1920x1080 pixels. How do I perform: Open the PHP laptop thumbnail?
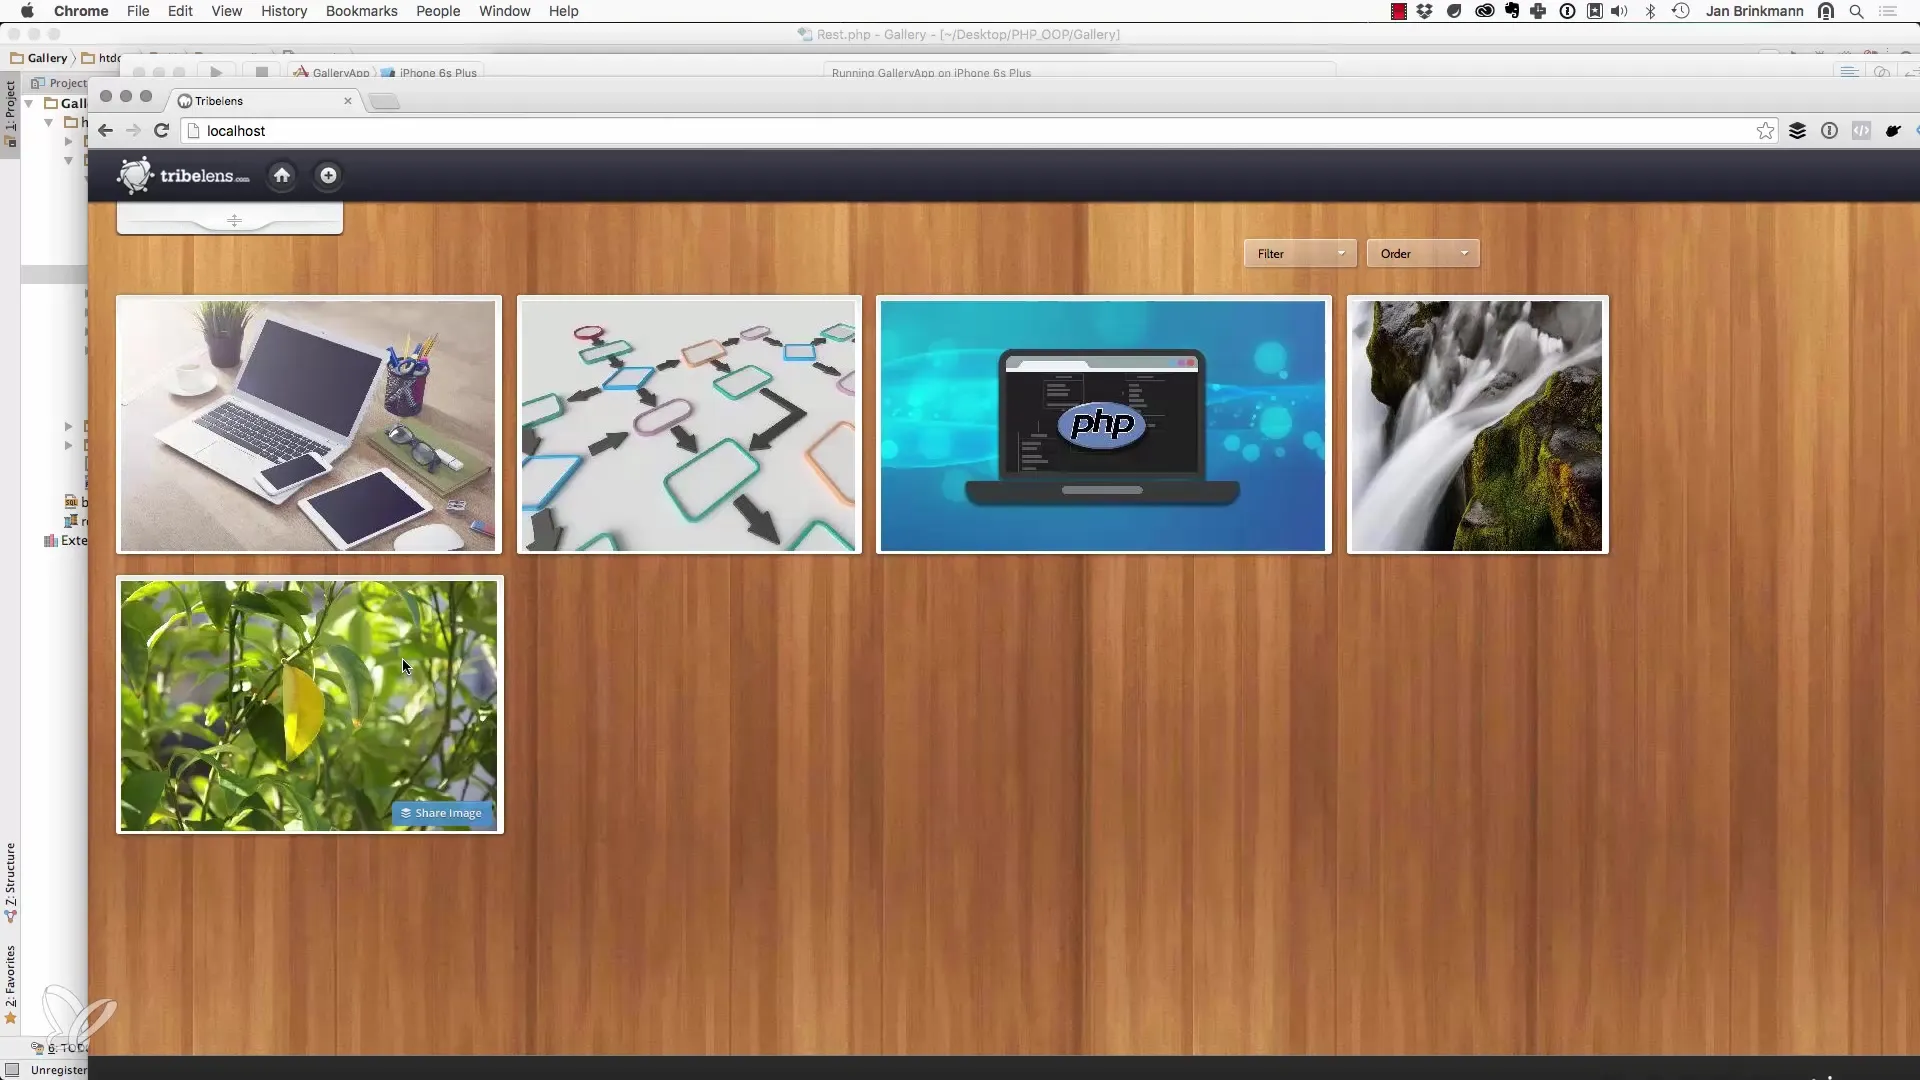[1103, 425]
